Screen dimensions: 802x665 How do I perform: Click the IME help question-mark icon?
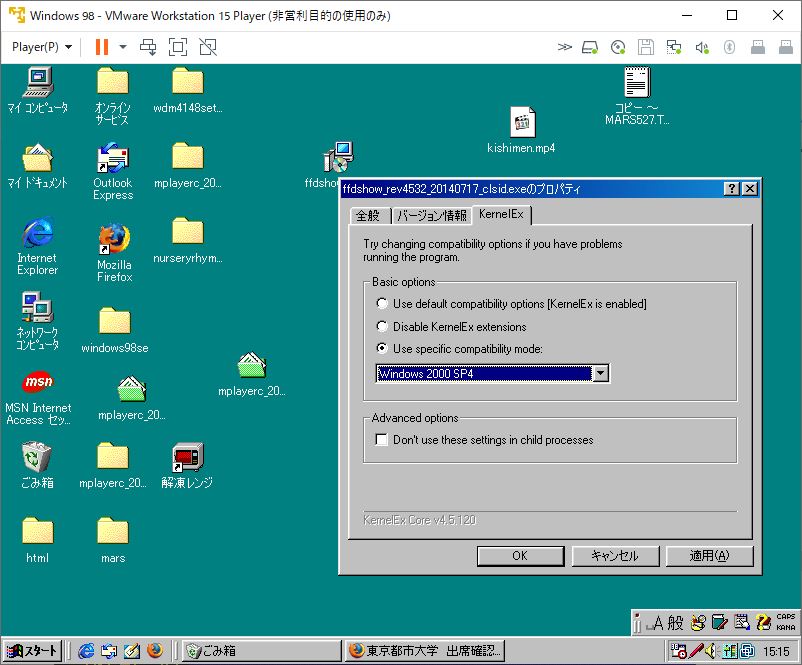[764, 623]
